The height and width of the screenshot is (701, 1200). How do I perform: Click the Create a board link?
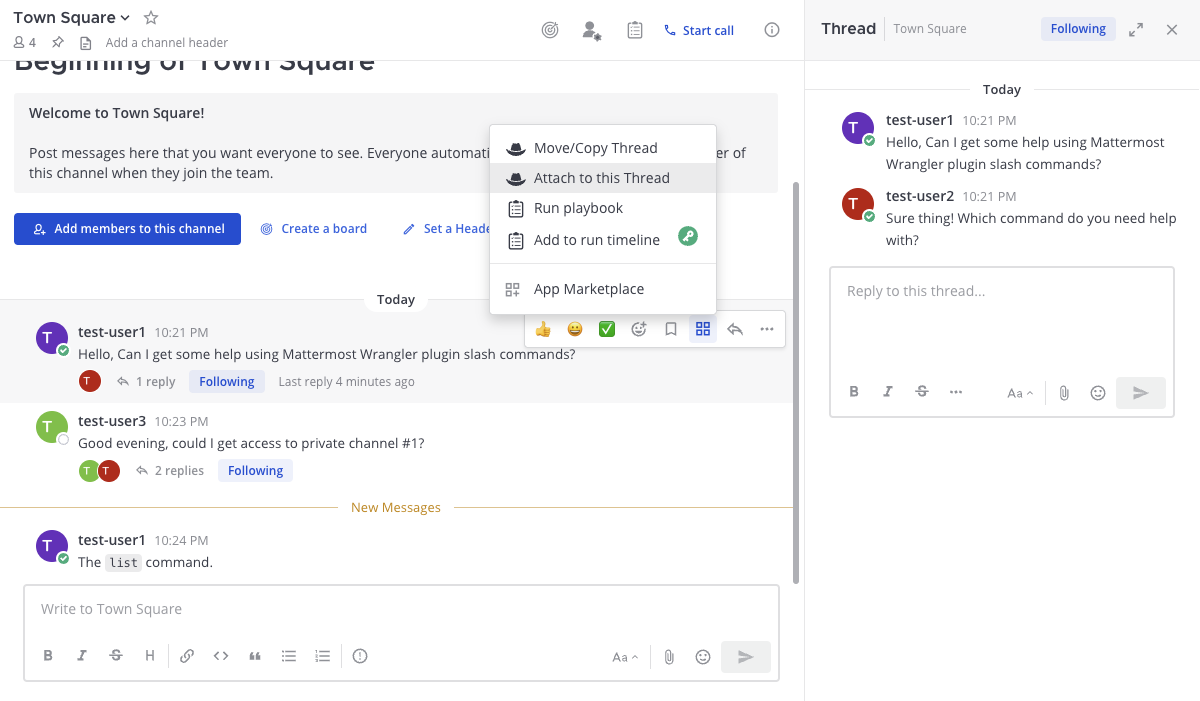tap(313, 229)
